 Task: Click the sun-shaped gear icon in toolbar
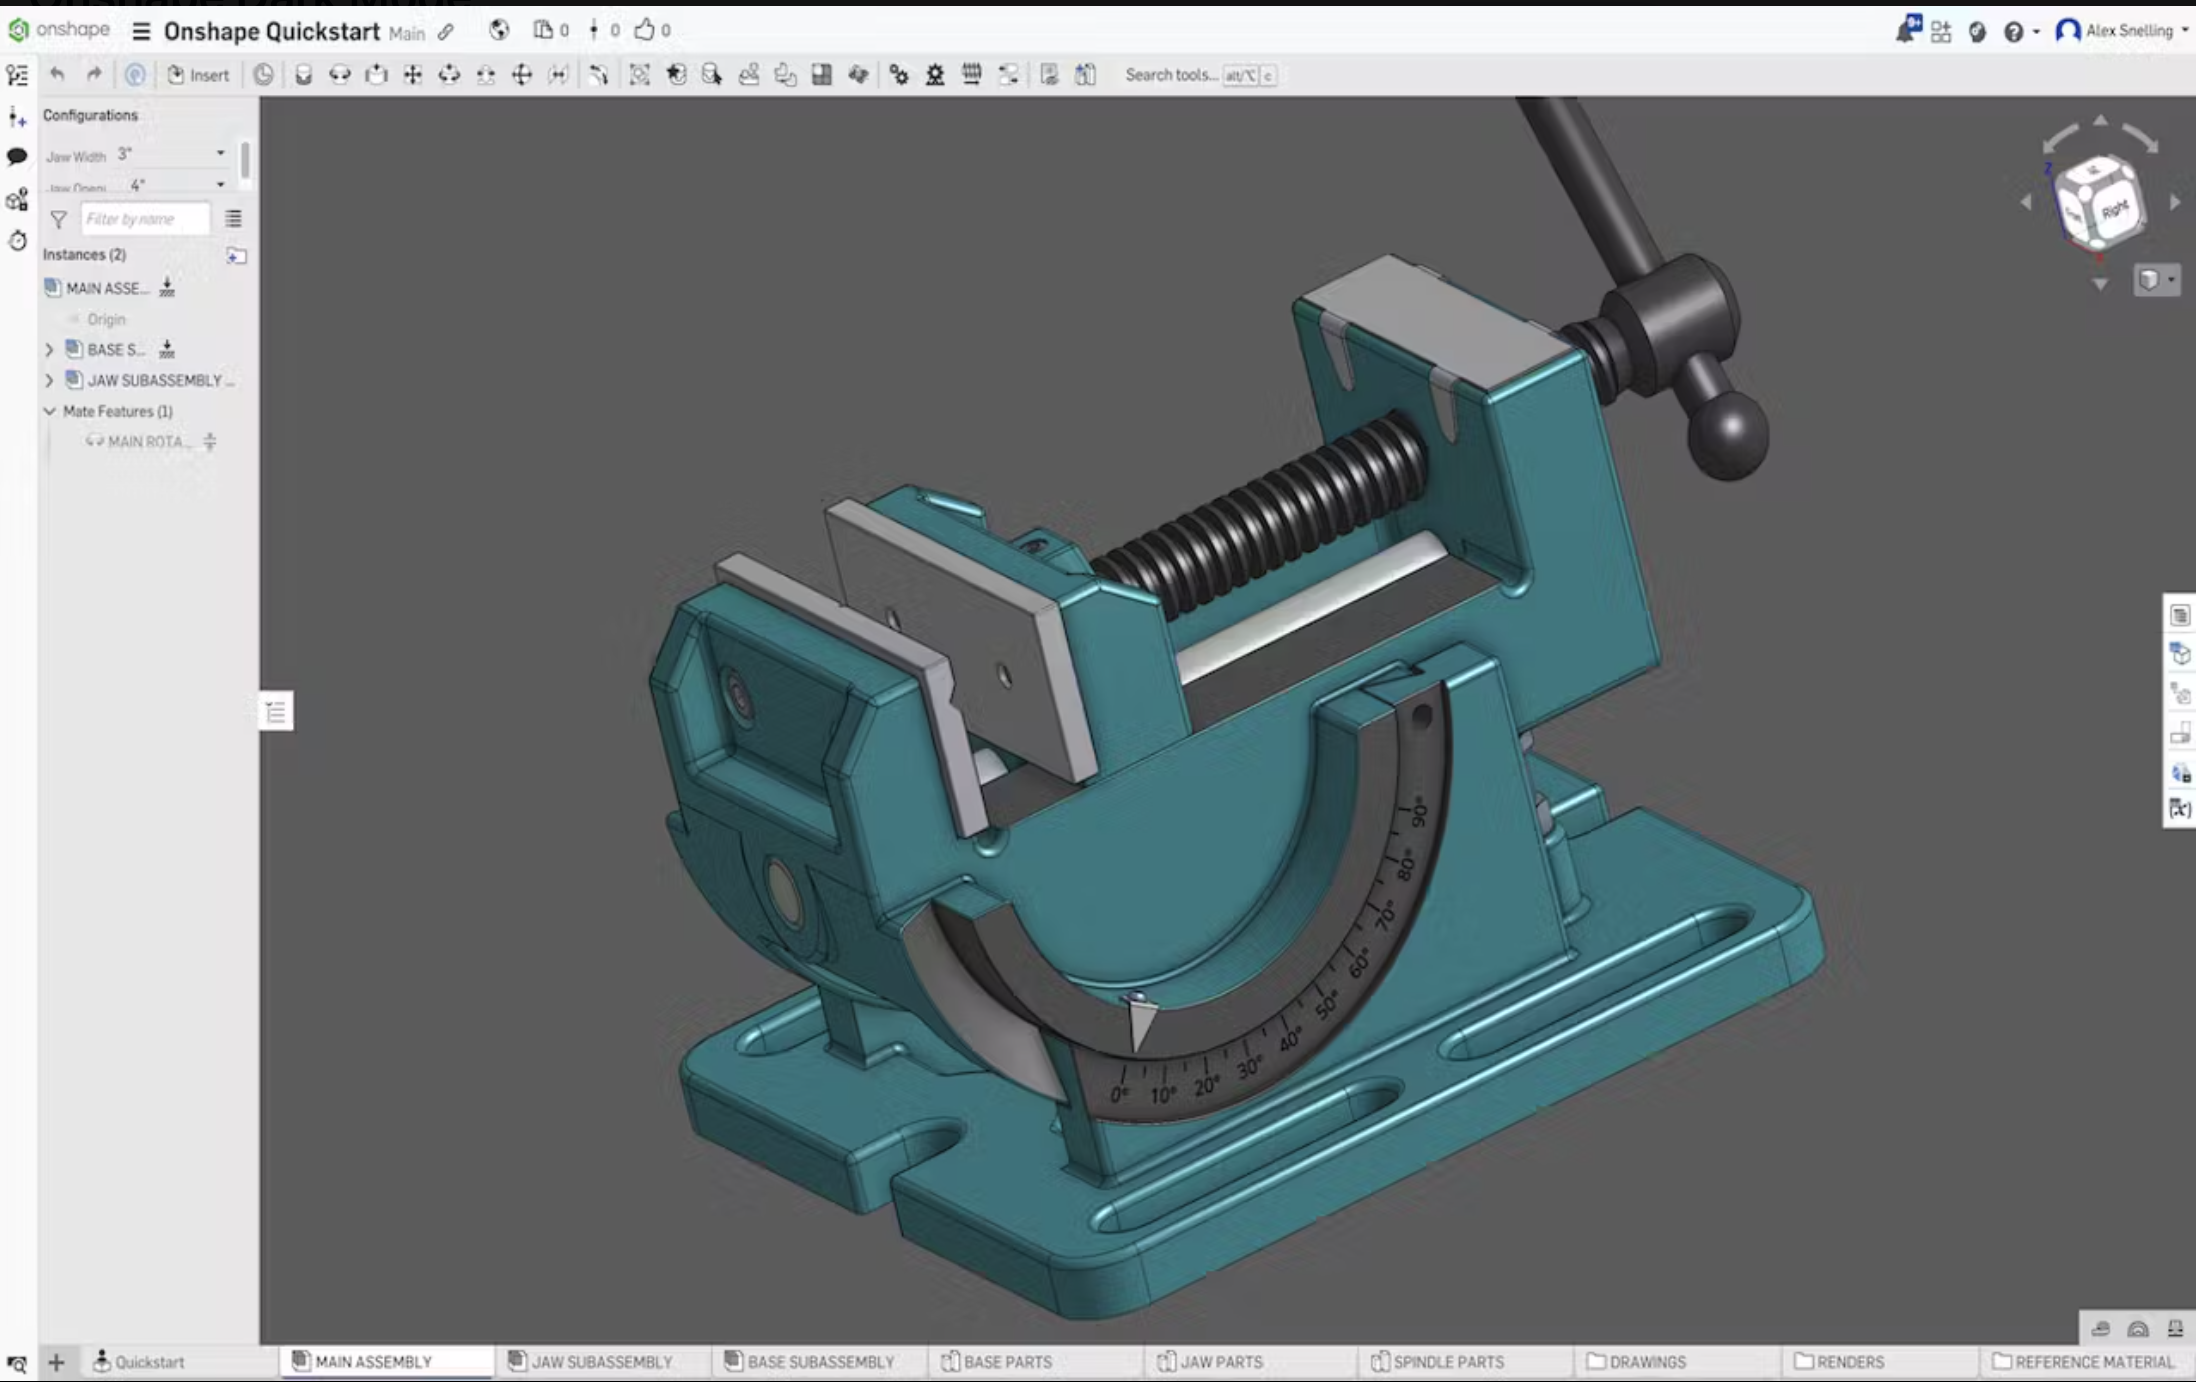pos(935,75)
